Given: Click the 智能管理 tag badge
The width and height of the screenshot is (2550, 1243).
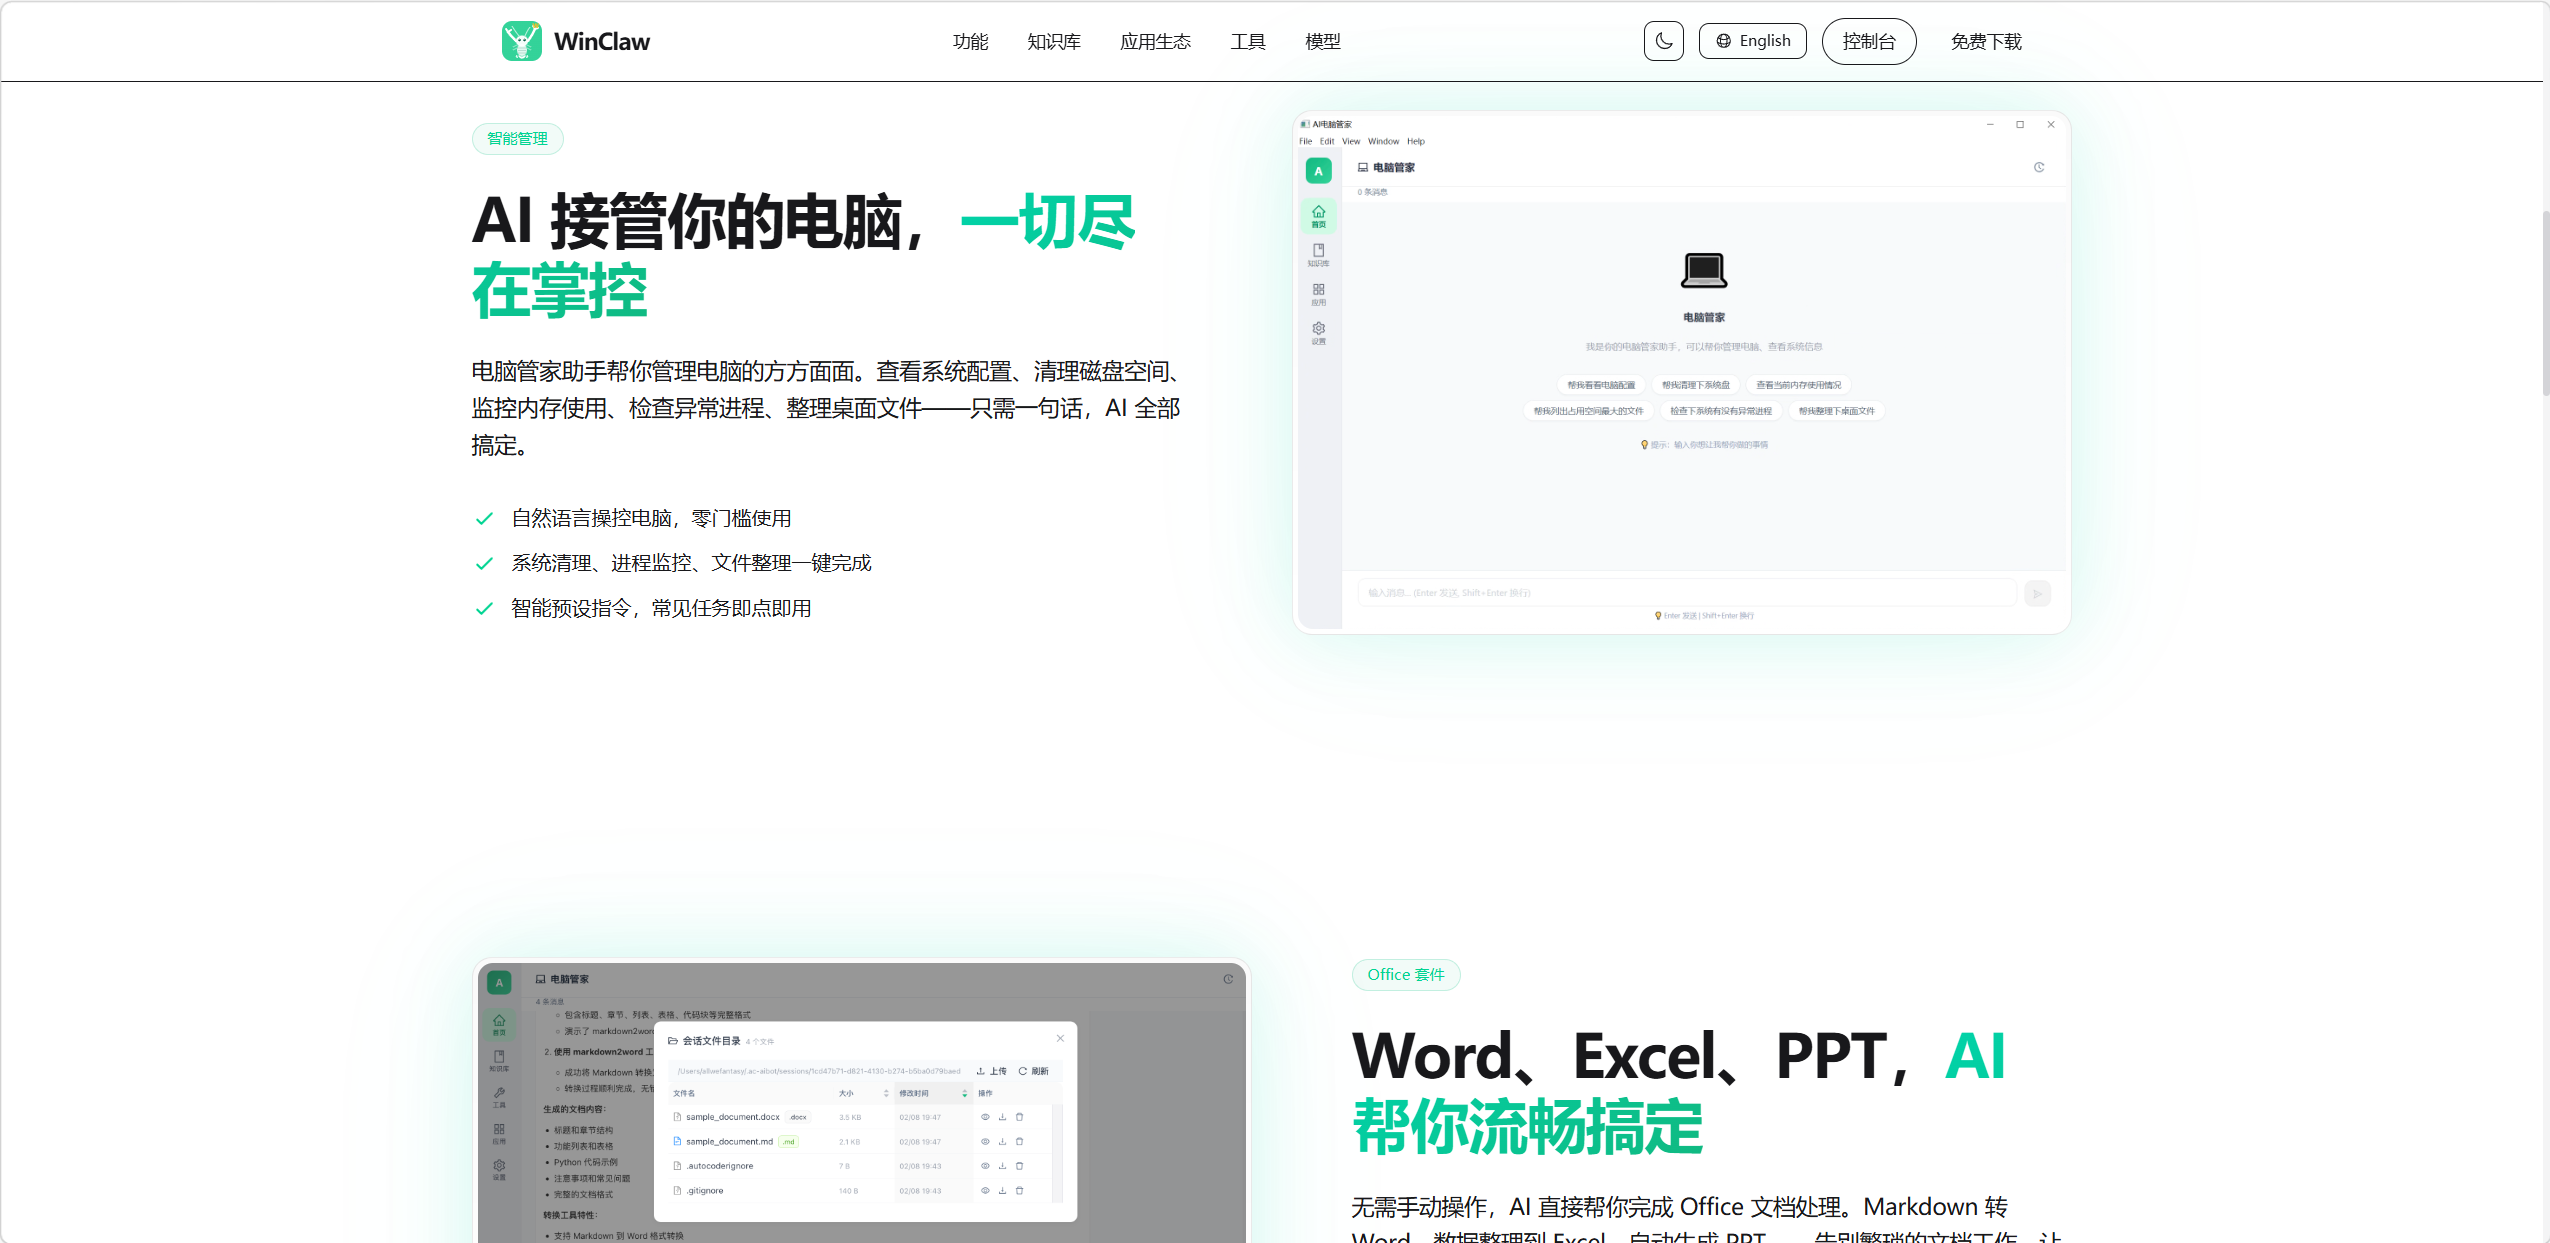Looking at the screenshot, I should click(517, 138).
